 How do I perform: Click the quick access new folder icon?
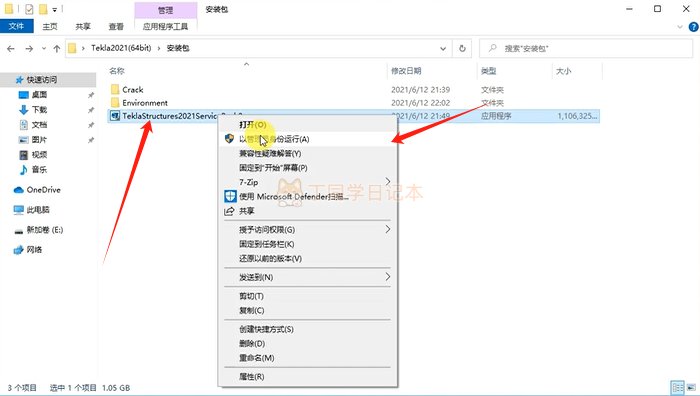43,9
